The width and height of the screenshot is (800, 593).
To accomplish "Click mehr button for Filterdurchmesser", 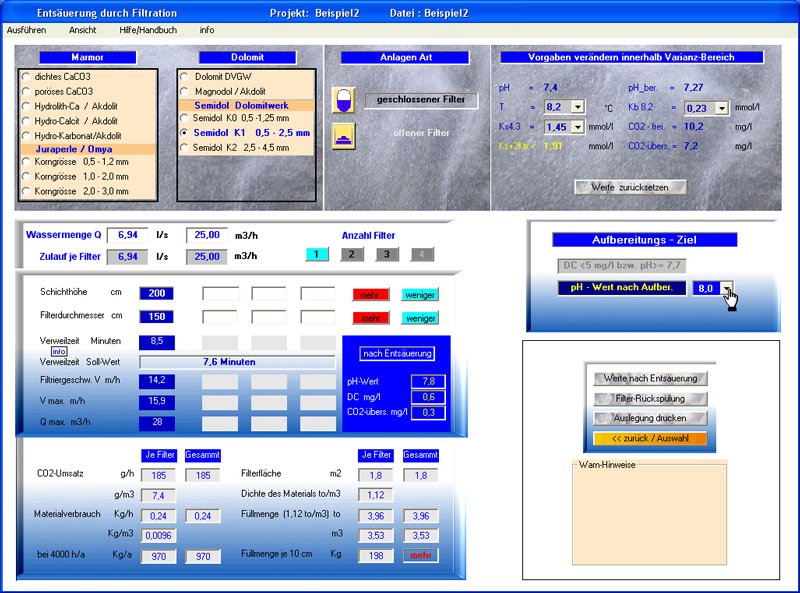I will click(370, 318).
